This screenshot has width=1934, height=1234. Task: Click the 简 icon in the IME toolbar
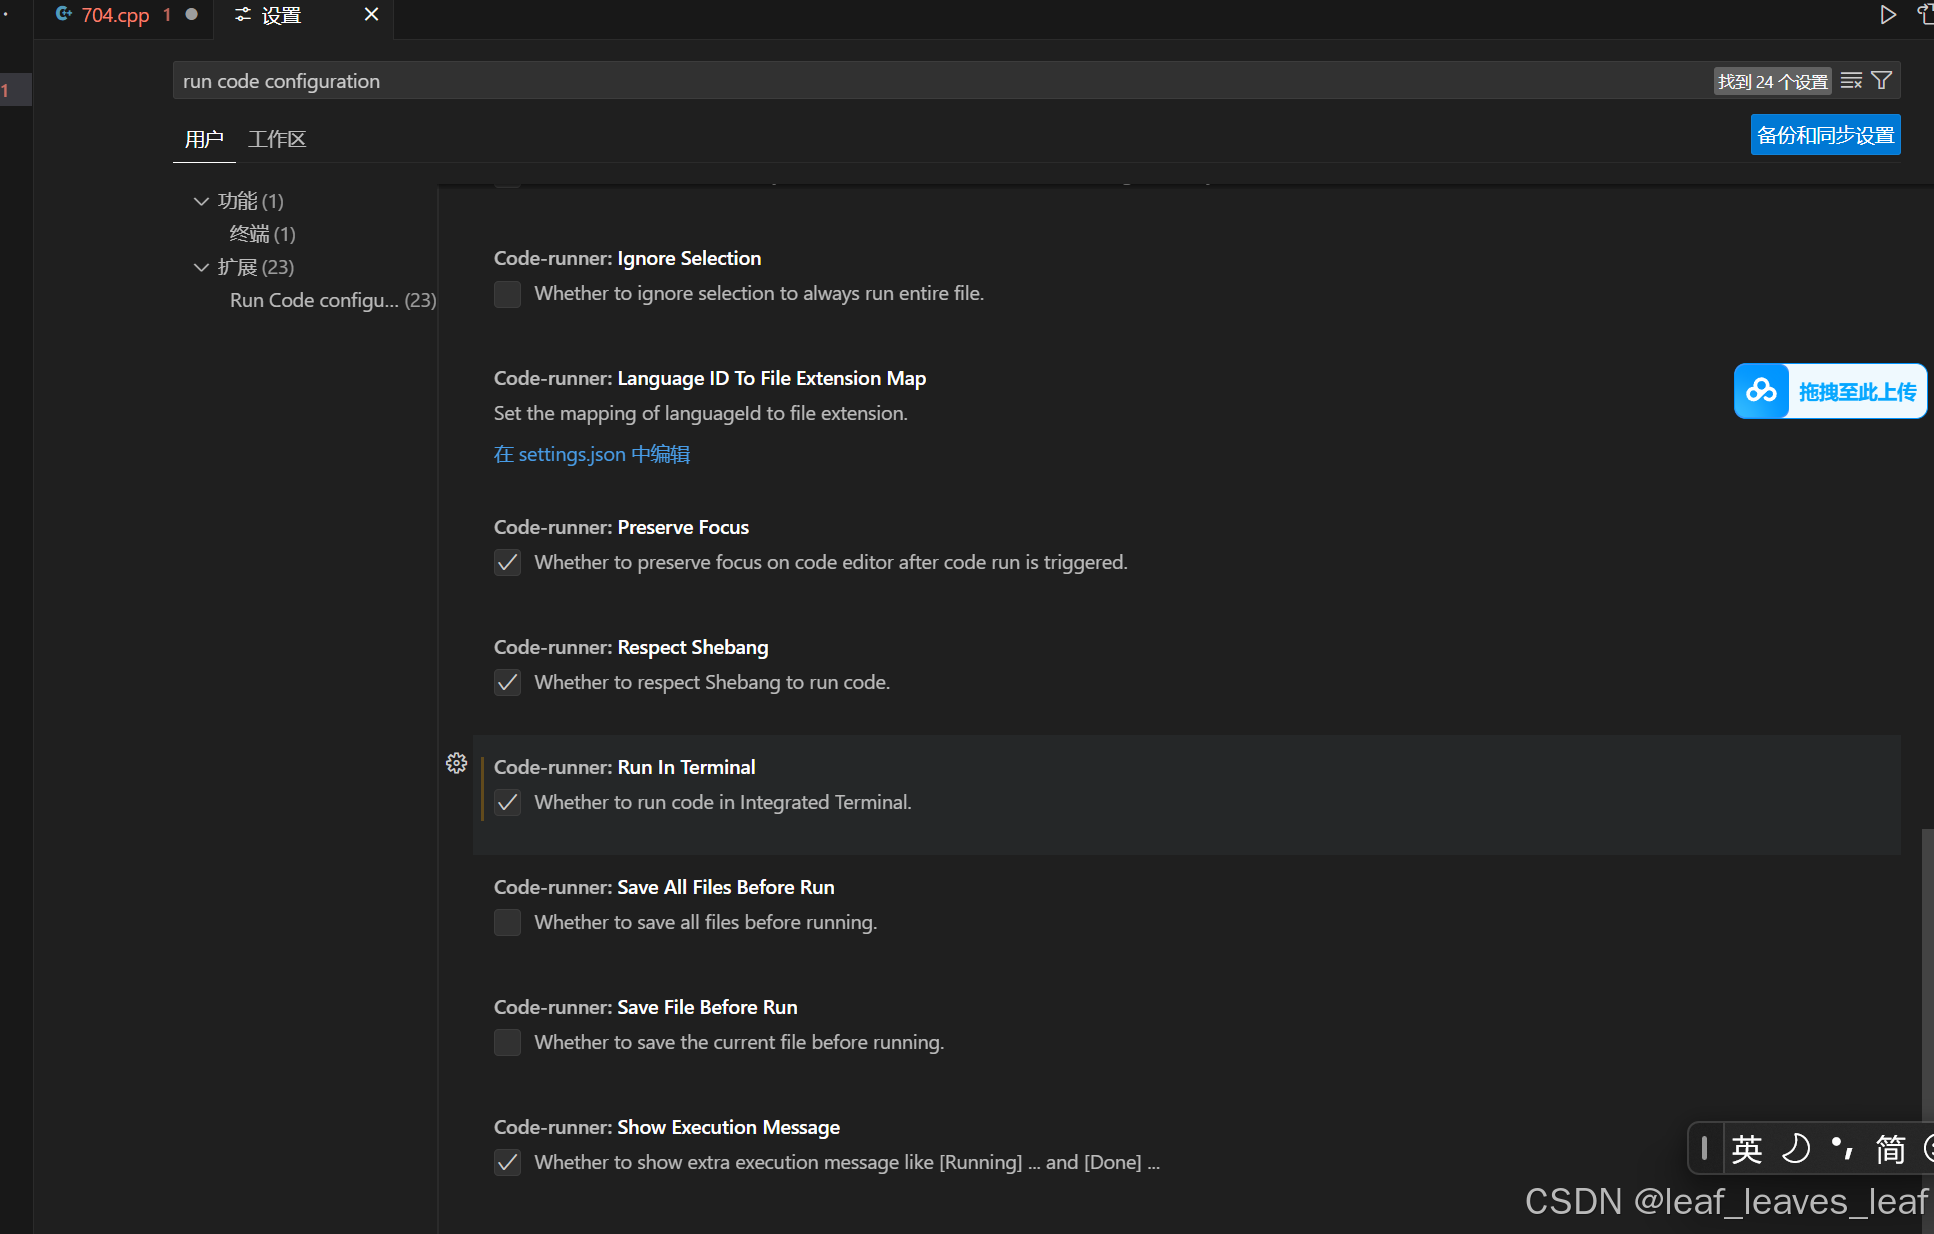pyautogui.click(x=1890, y=1149)
